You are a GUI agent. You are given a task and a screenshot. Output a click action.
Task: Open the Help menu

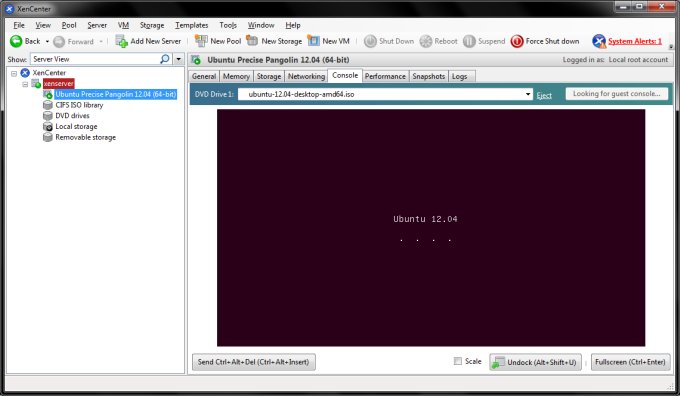point(293,25)
